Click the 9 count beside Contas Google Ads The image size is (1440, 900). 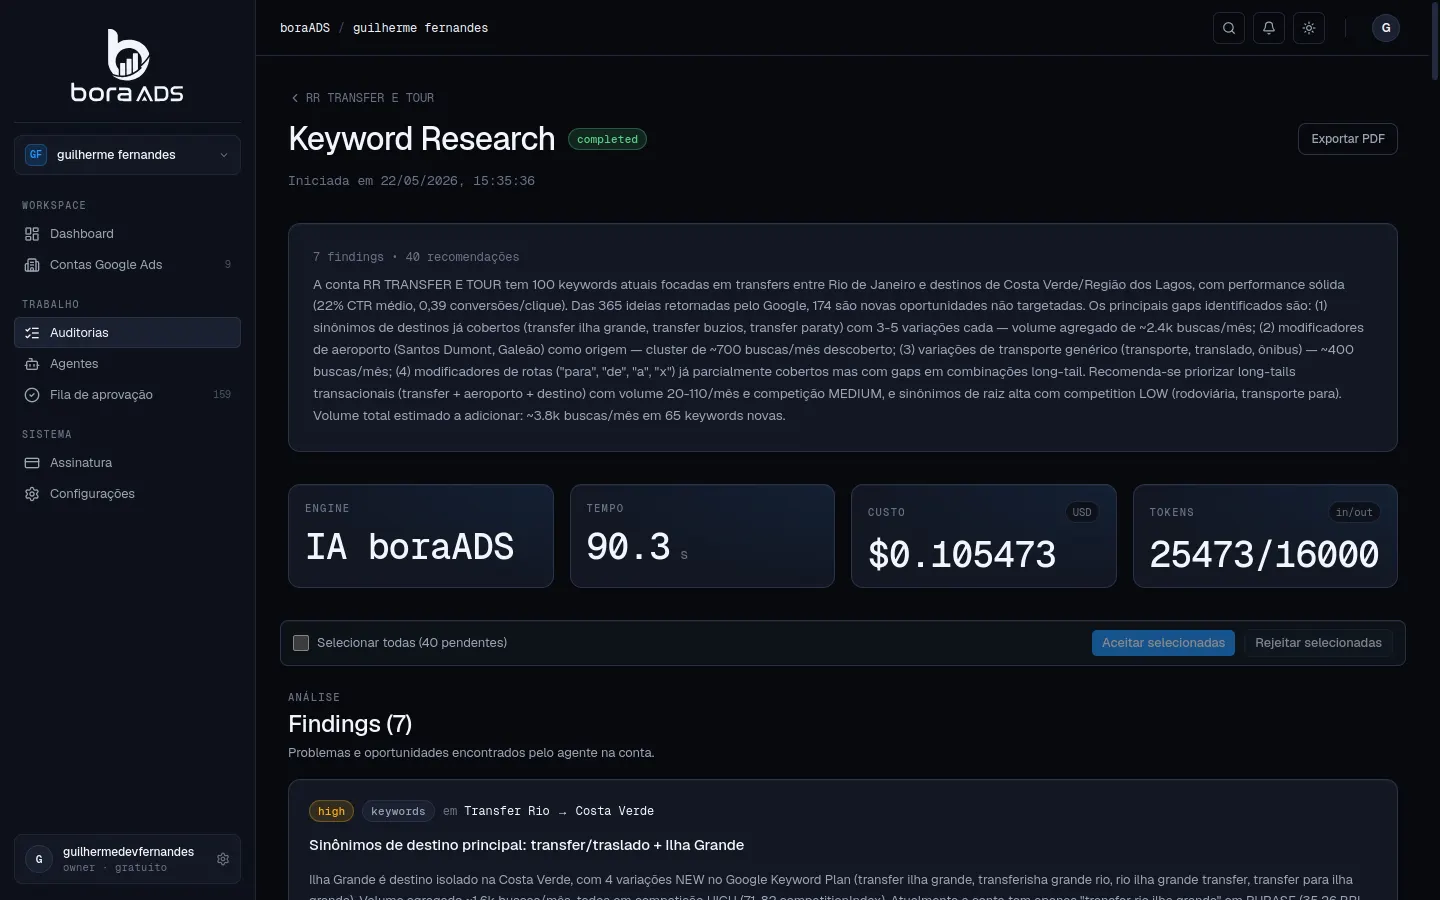click(x=228, y=265)
